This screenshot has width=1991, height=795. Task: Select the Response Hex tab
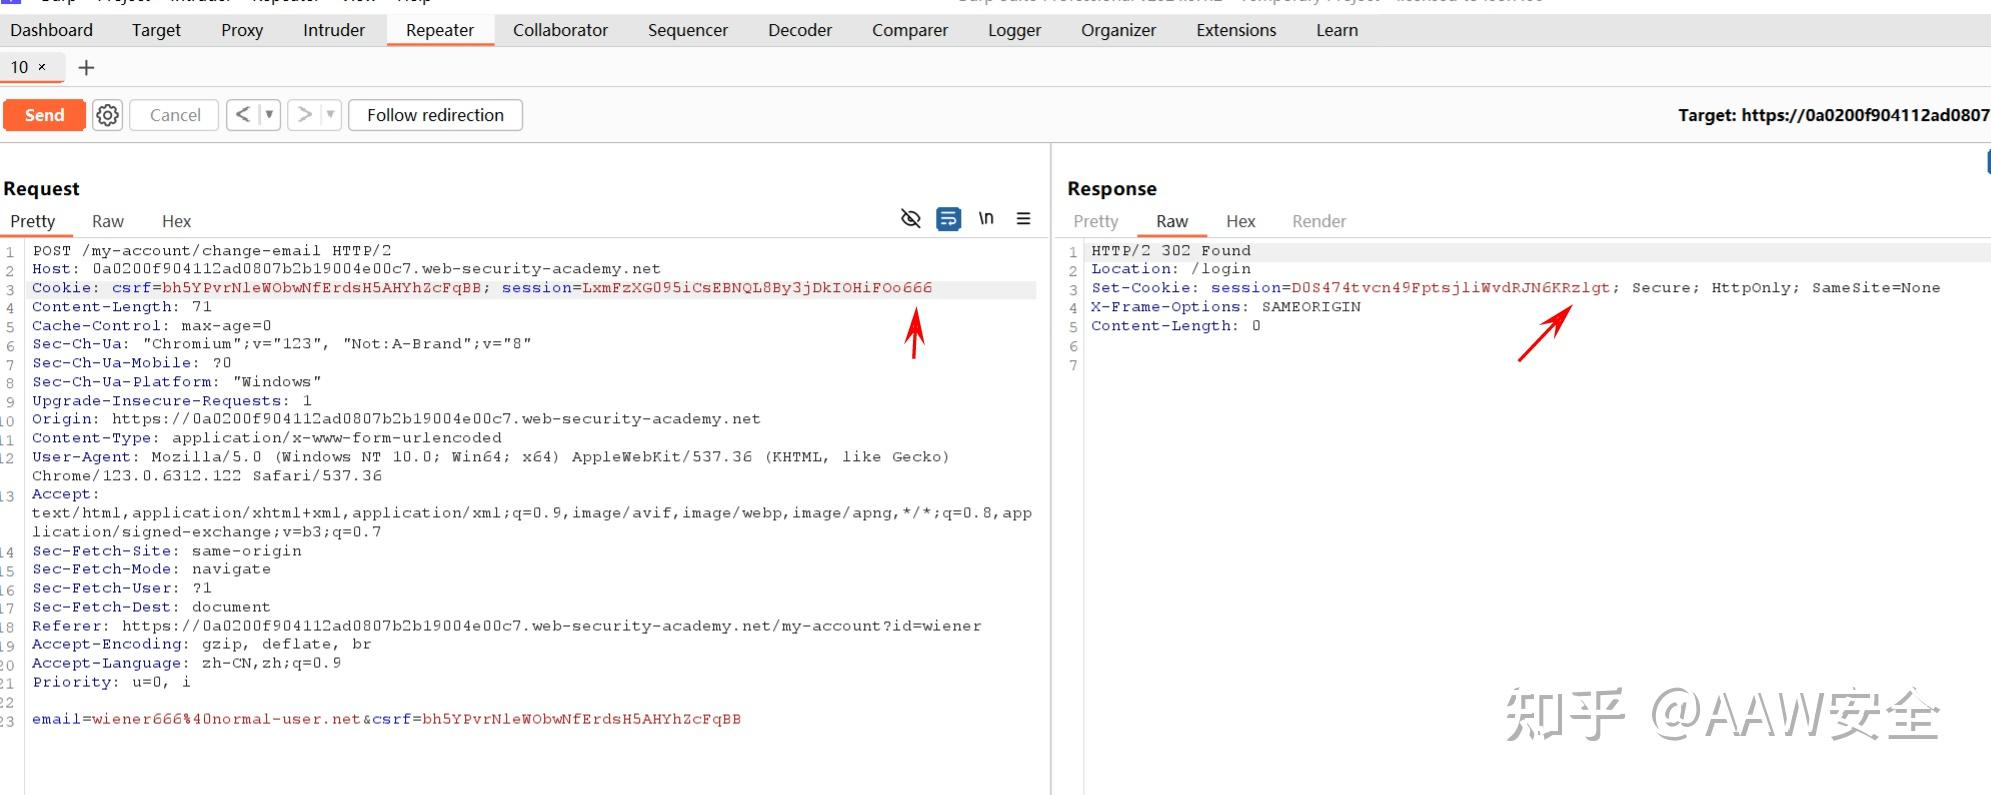[x=1240, y=221]
